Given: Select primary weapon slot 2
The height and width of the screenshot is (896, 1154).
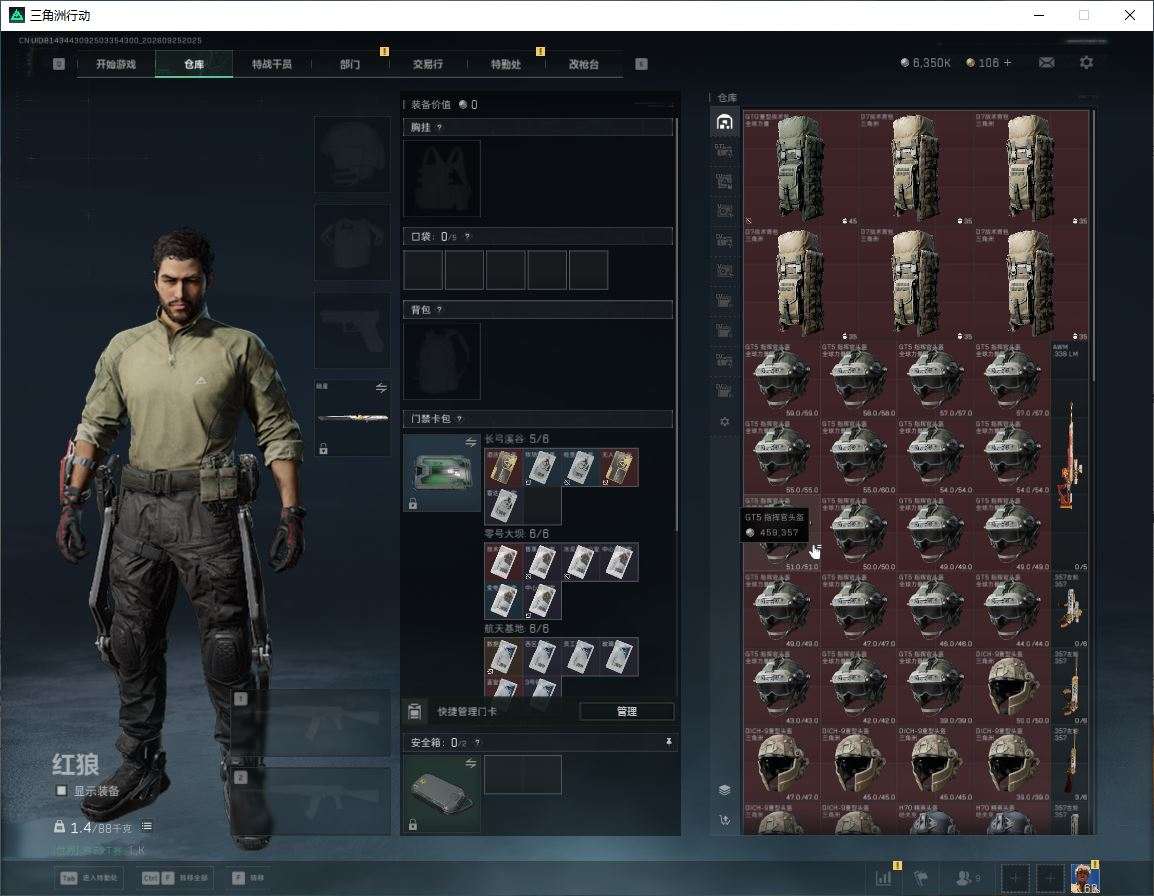Looking at the screenshot, I should 311,801.
